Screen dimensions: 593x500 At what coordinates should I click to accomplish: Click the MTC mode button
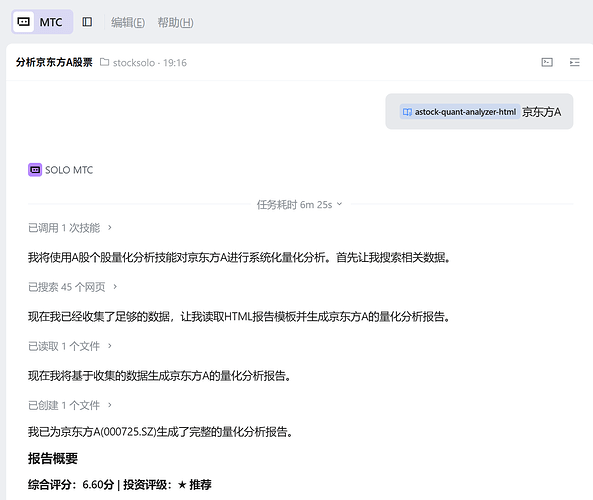pos(42,22)
